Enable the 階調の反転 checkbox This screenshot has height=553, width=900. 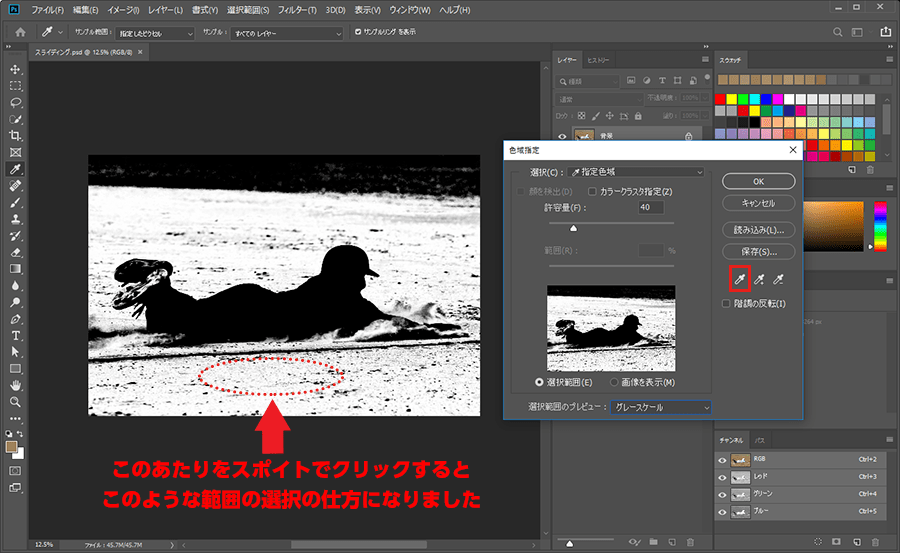click(x=727, y=303)
